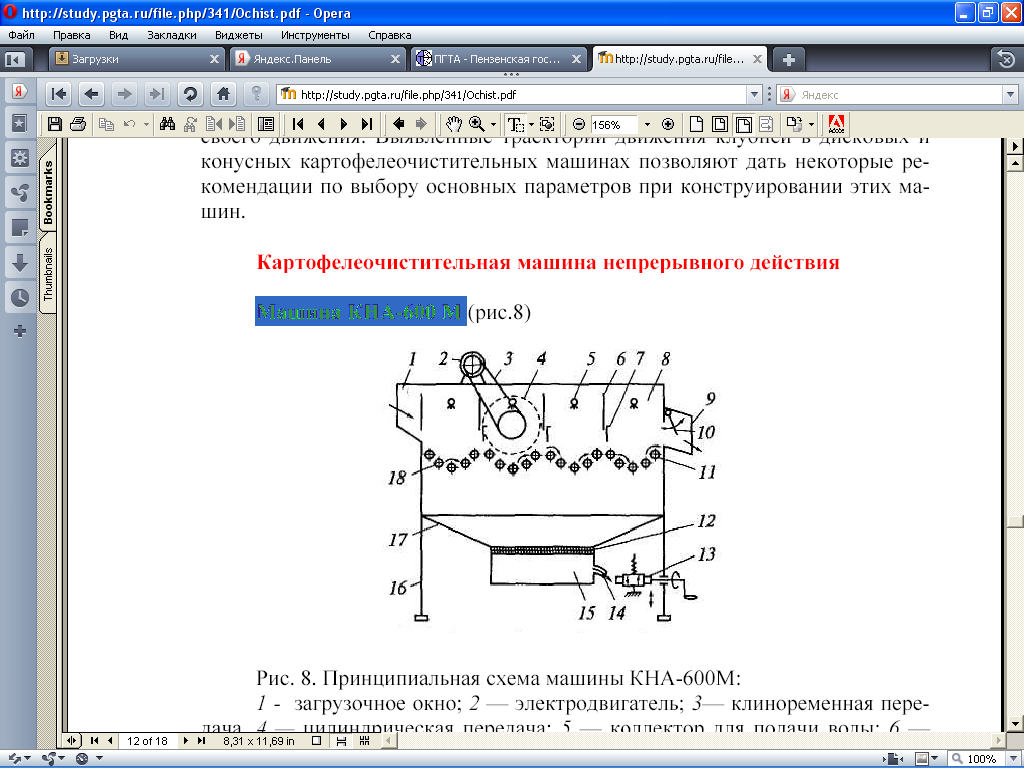Go to next page in PDF toolbar

[x=344, y=124]
